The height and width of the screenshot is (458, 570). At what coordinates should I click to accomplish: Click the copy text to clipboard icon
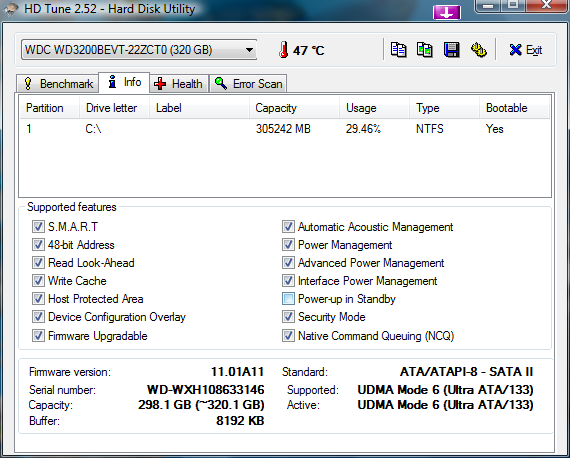[398, 50]
